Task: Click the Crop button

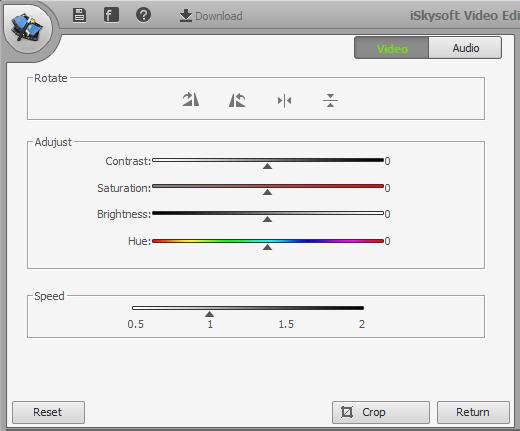Action: (x=381, y=412)
